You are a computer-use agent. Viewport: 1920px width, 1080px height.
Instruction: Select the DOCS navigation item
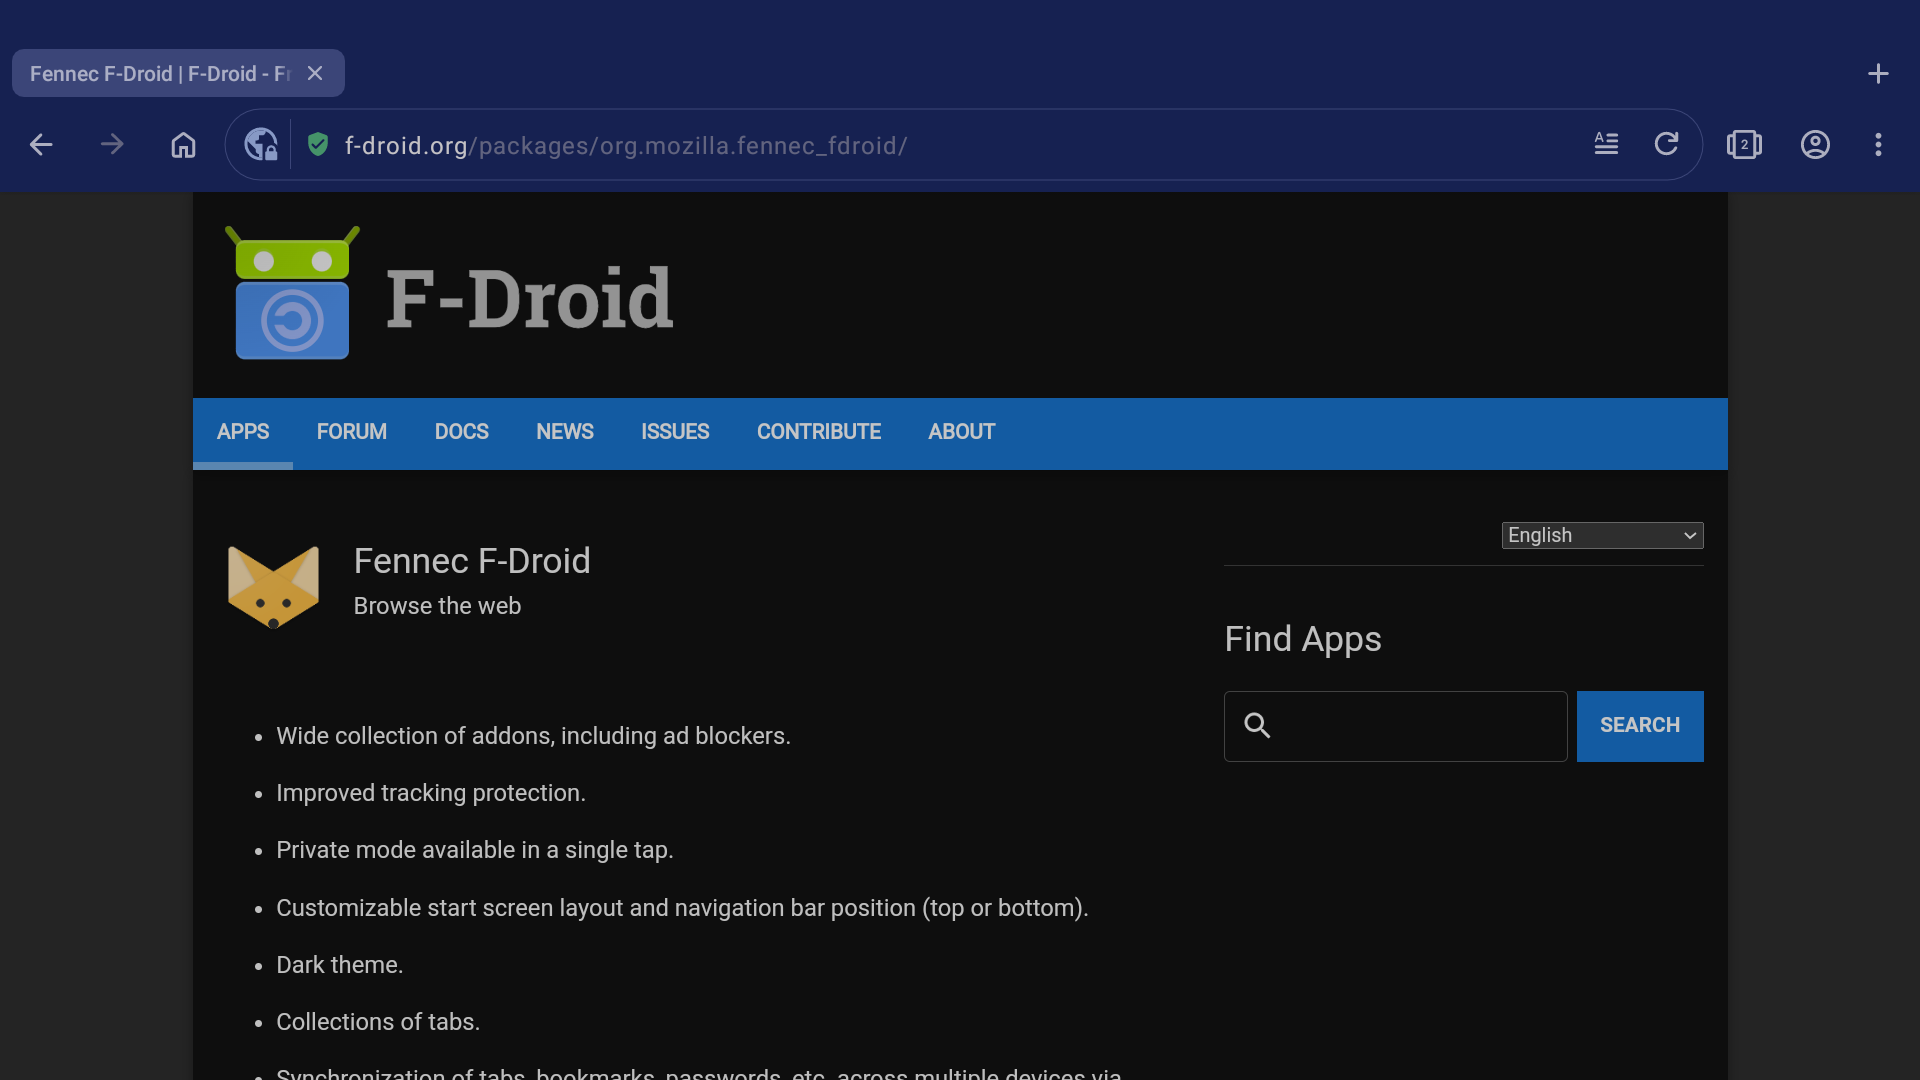coord(461,432)
